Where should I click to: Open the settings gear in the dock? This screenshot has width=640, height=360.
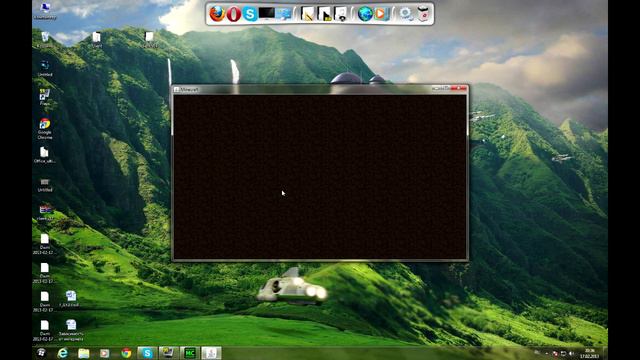405,14
